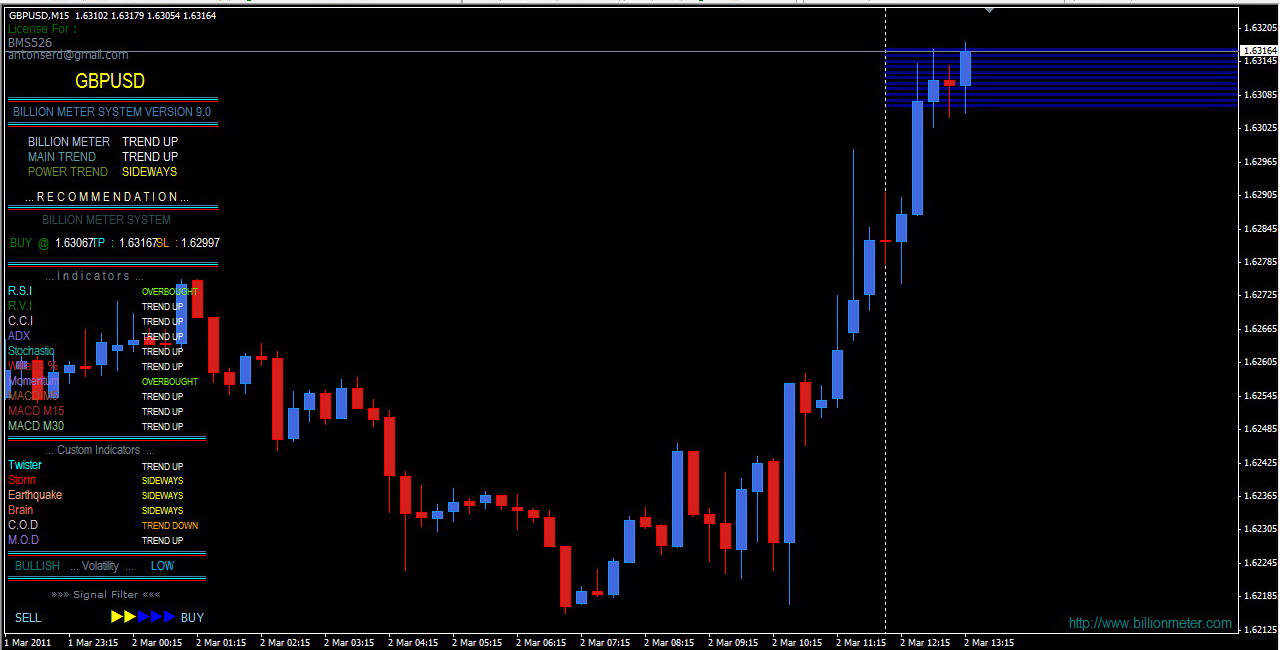This screenshot has height=650, width=1280.
Task: Click the first yellow Signal Filter arrow
Action: coord(117,617)
